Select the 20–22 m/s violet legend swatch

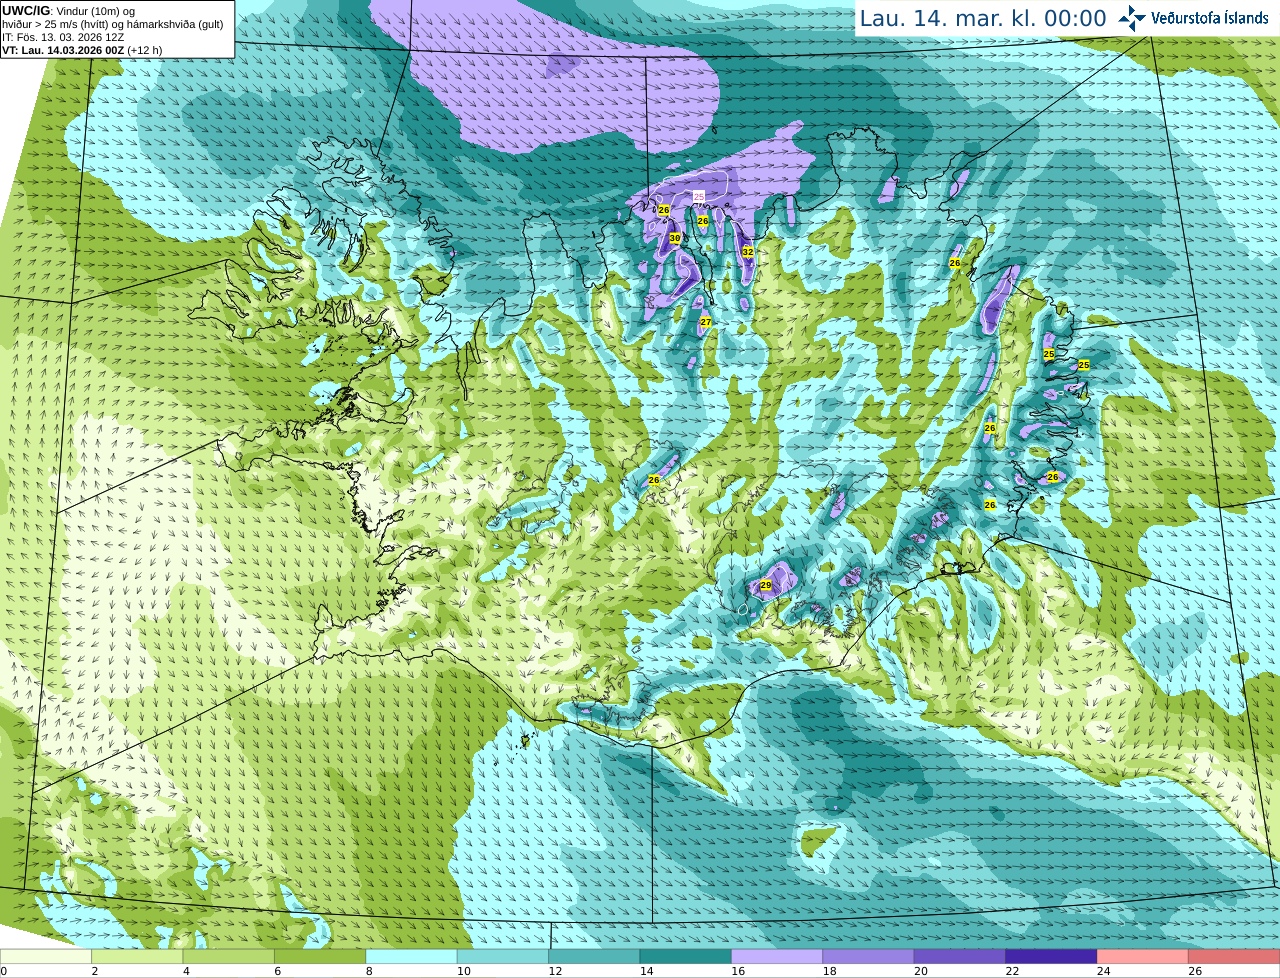click(960, 956)
